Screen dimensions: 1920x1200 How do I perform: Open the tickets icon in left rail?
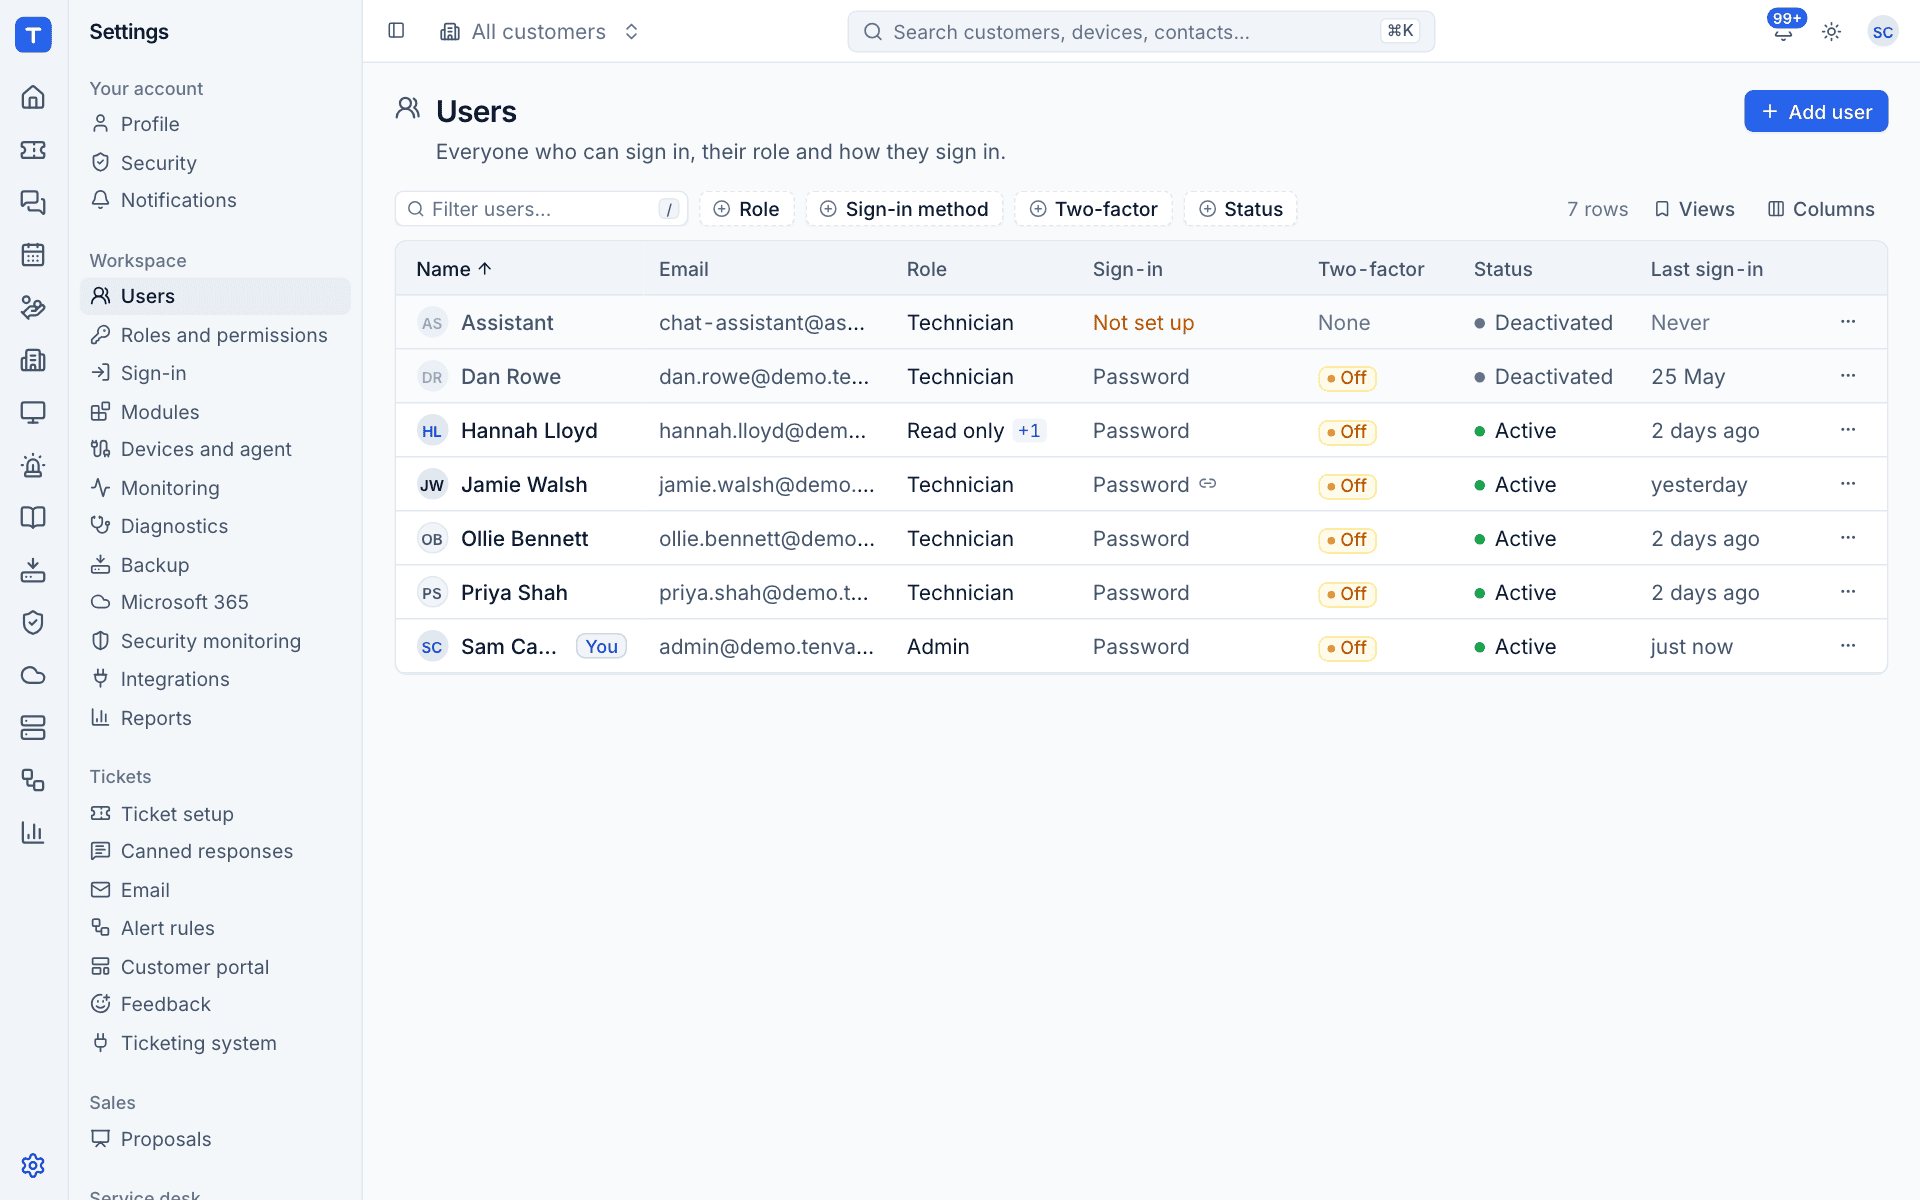tap(33, 150)
